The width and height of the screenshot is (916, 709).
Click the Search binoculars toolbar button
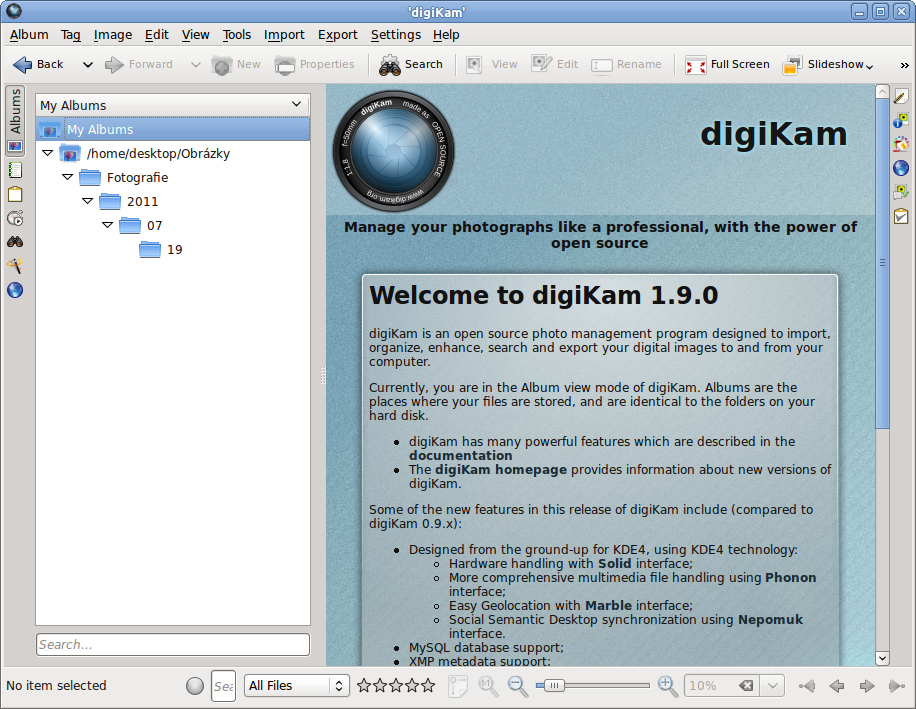pyautogui.click(x=411, y=64)
